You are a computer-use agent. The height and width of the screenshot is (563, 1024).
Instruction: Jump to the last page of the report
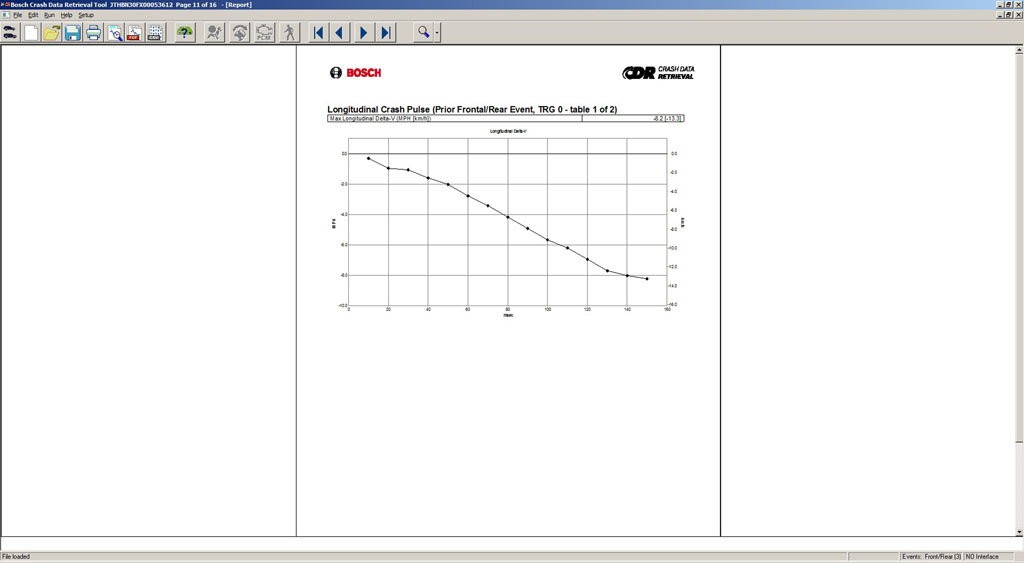pyautogui.click(x=386, y=33)
